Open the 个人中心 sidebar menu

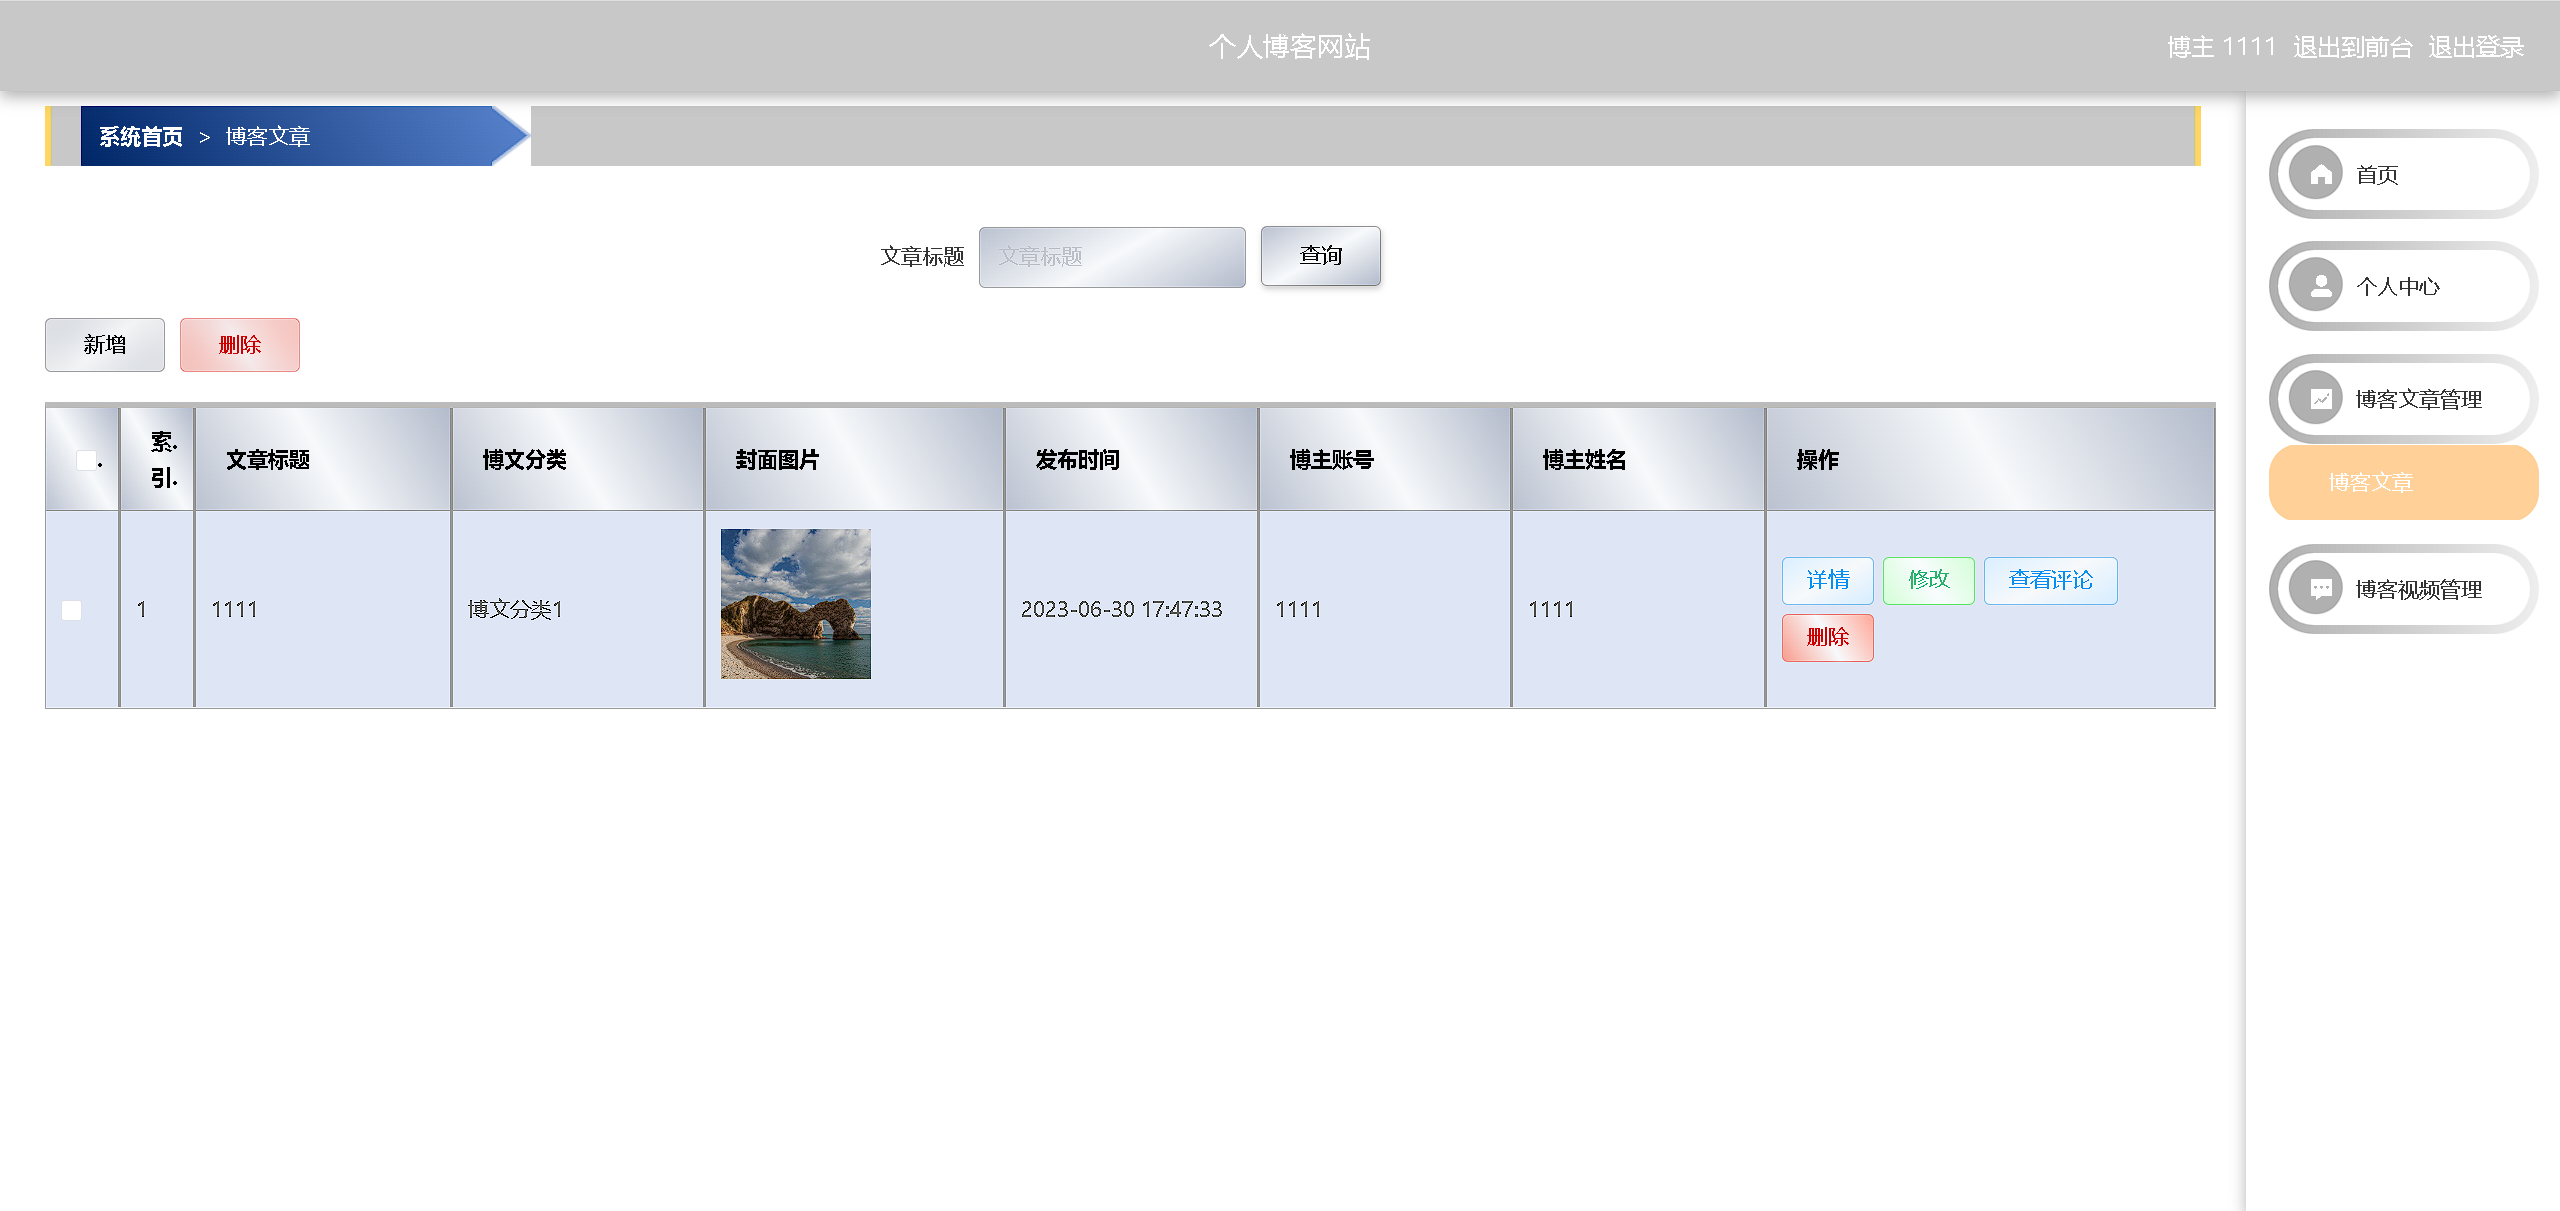(2398, 287)
